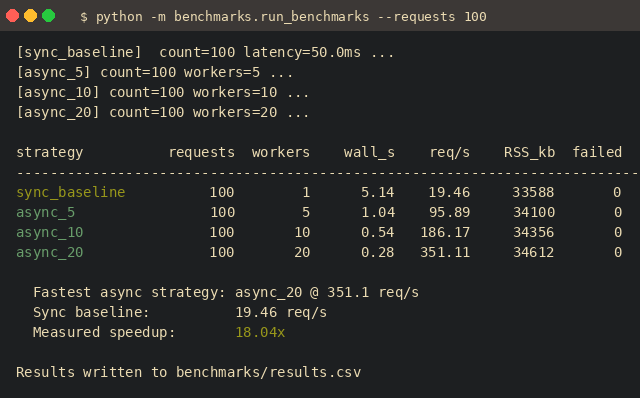
Task: Select the sync_baseline strategy name in table
Action: click(x=71, y=192)
